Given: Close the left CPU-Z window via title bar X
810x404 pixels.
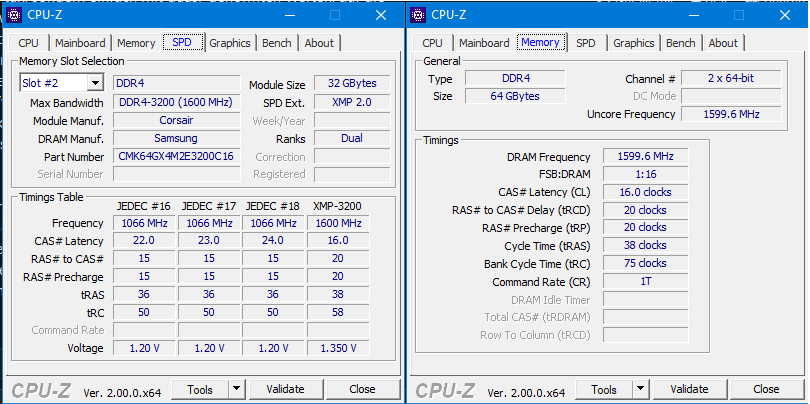Looking at the screenshot, I should coord(381,15).
